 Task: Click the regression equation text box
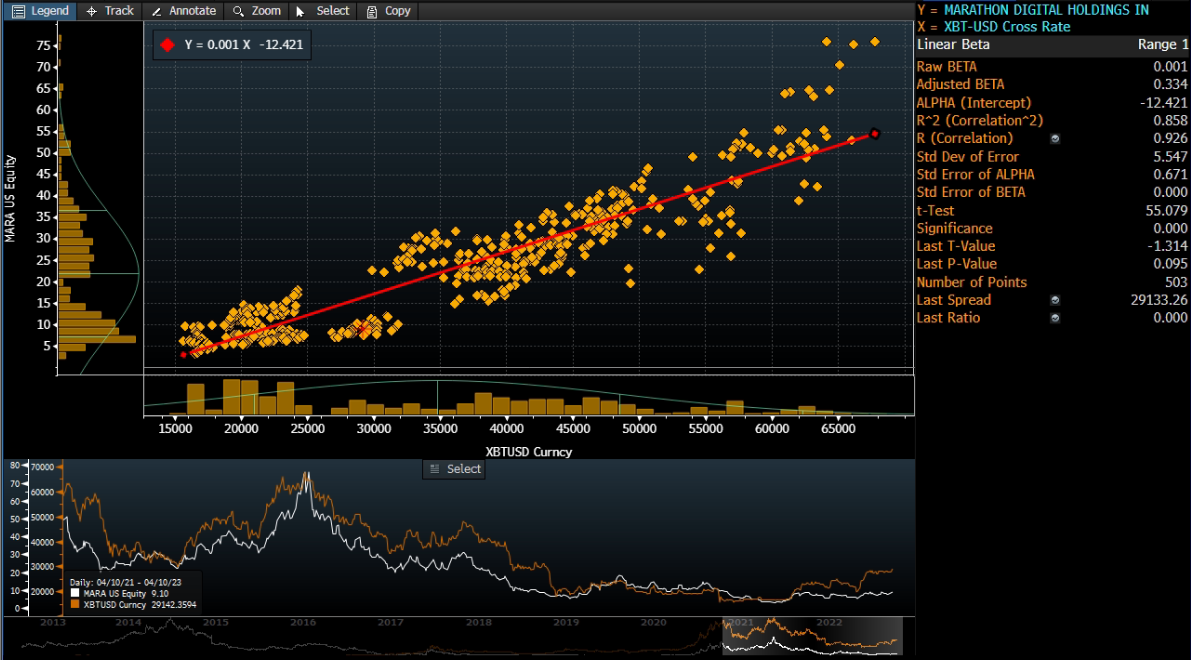(x=232, y=45)
